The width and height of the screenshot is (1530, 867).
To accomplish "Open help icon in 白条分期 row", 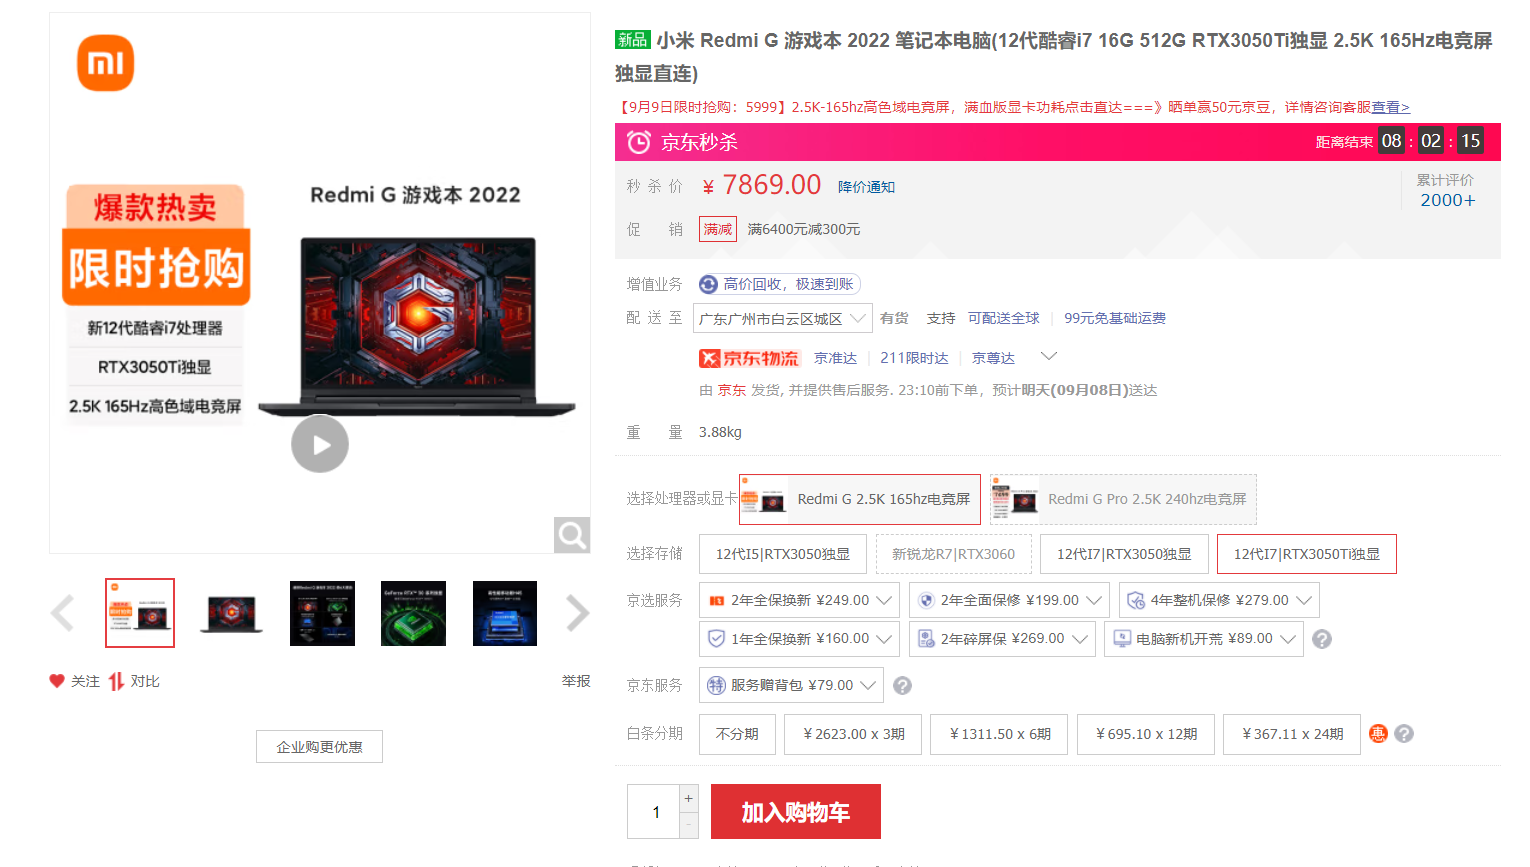I will click(1404, 734).
